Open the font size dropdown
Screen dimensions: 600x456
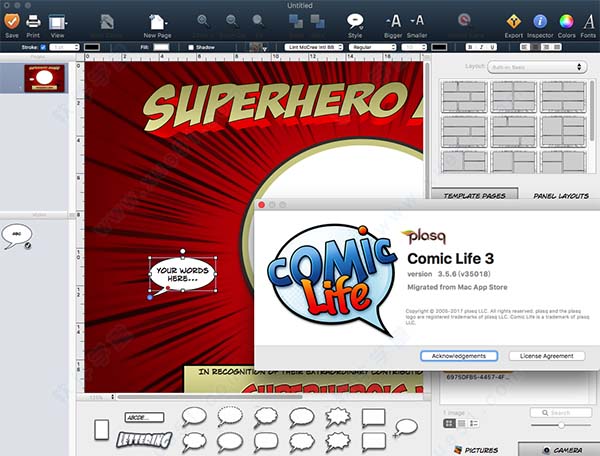[x=414, y=47]
